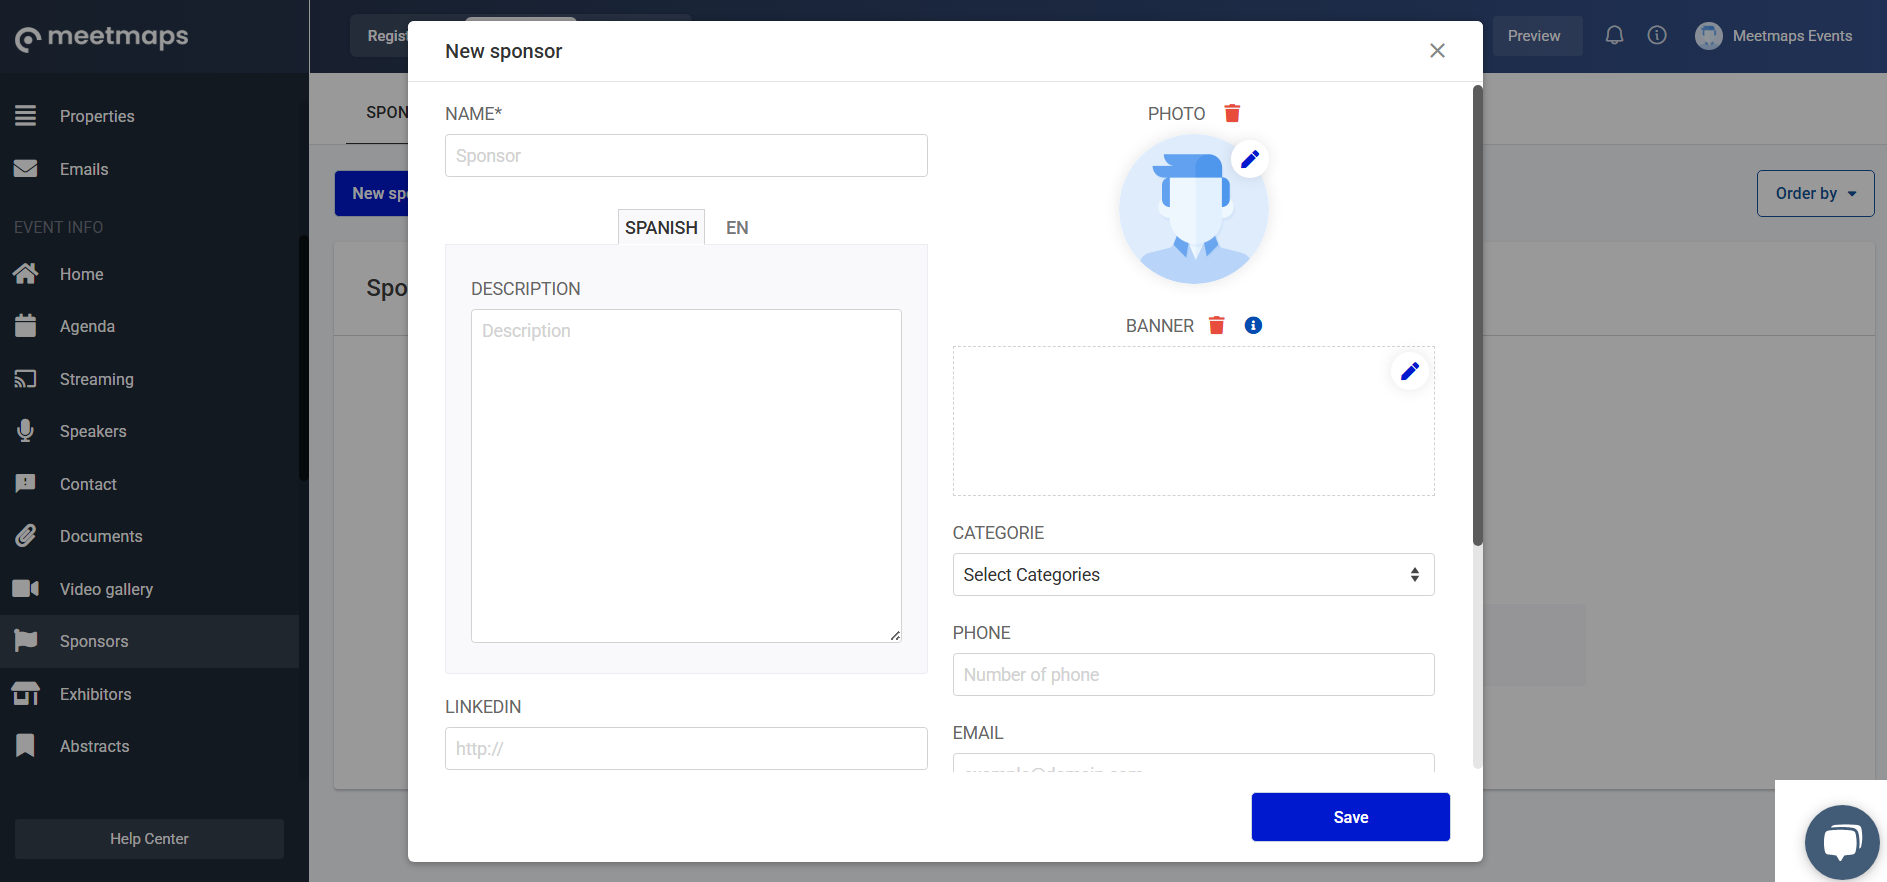
Task: Open the Help Center
Action: [149, 839]
